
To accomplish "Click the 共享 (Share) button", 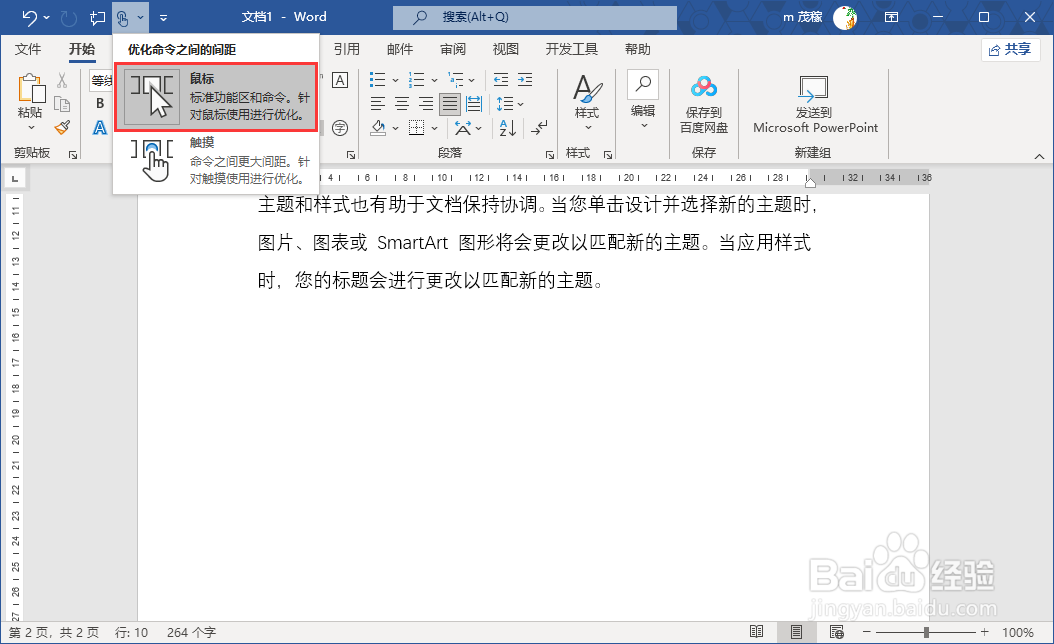I will tap(1010, 48).
